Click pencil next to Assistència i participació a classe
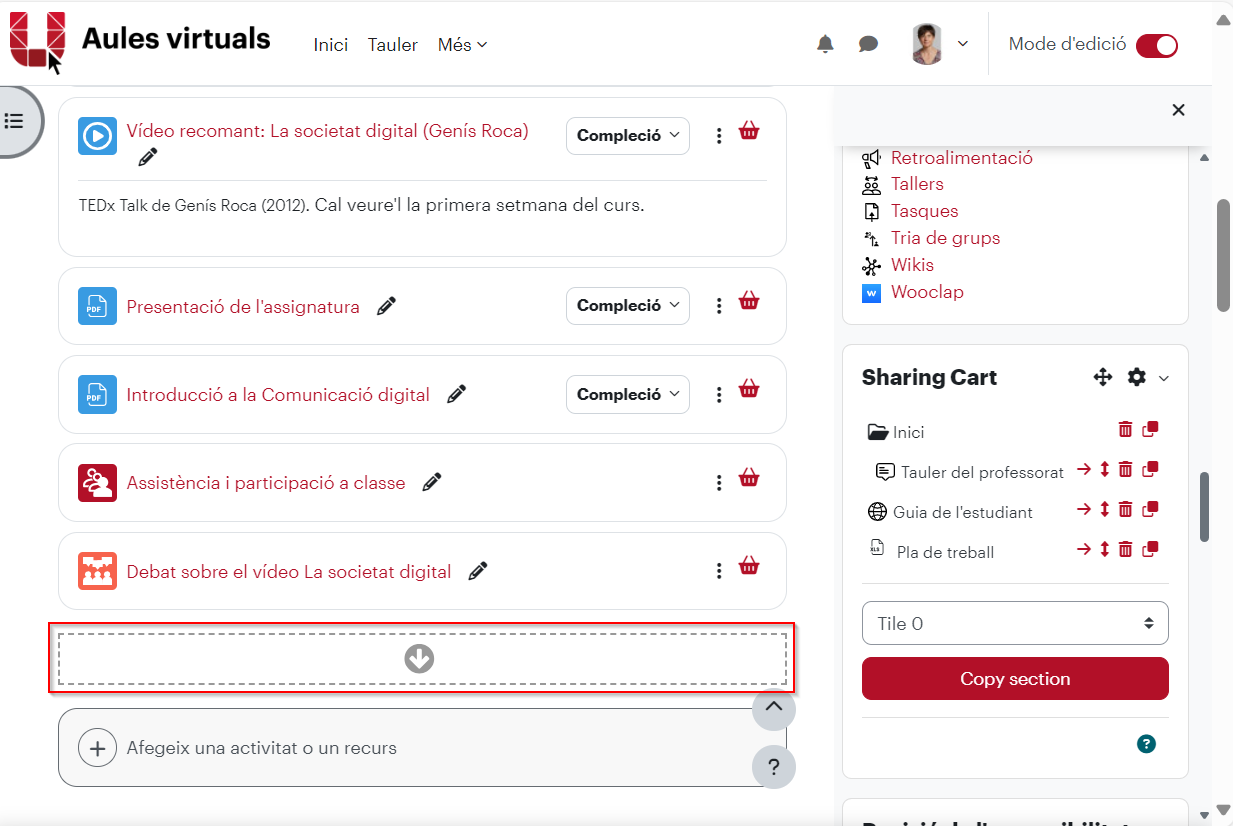The height and width of the screenshot is (826, 1233). coord(432,483)
